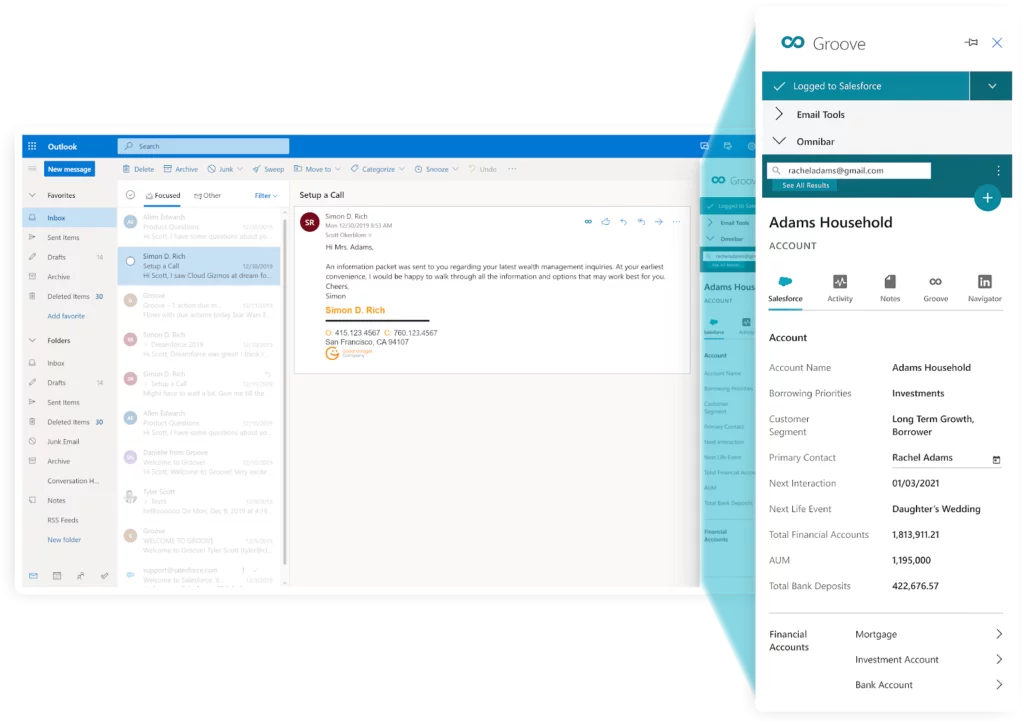Image resolution: width=1024 pixels, height=724 pixels.
Task: Switch to the Salesforce tab
Action: [x=785, y=289]
